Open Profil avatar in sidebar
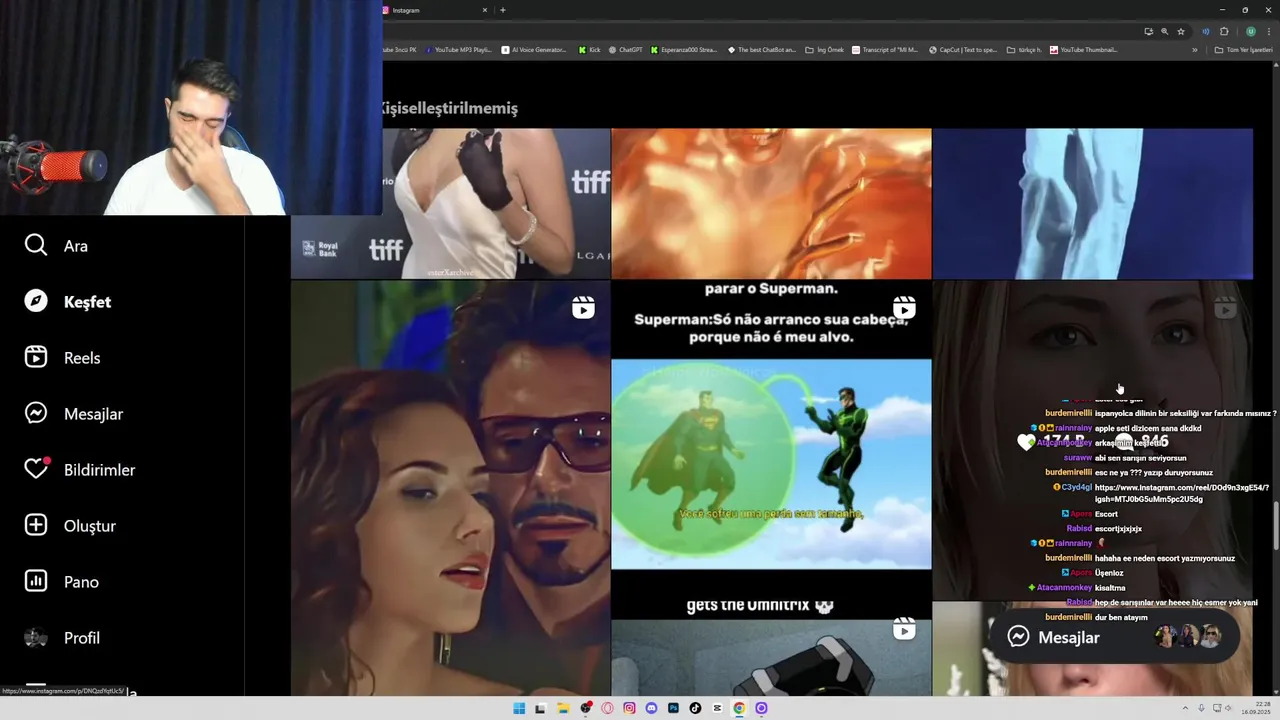 point(36,637)
